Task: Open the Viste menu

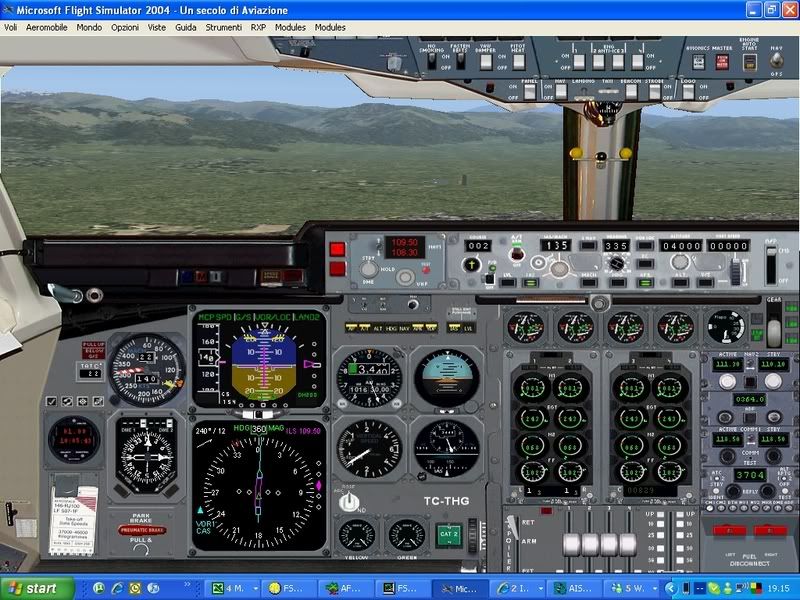Action: [157, 28]
